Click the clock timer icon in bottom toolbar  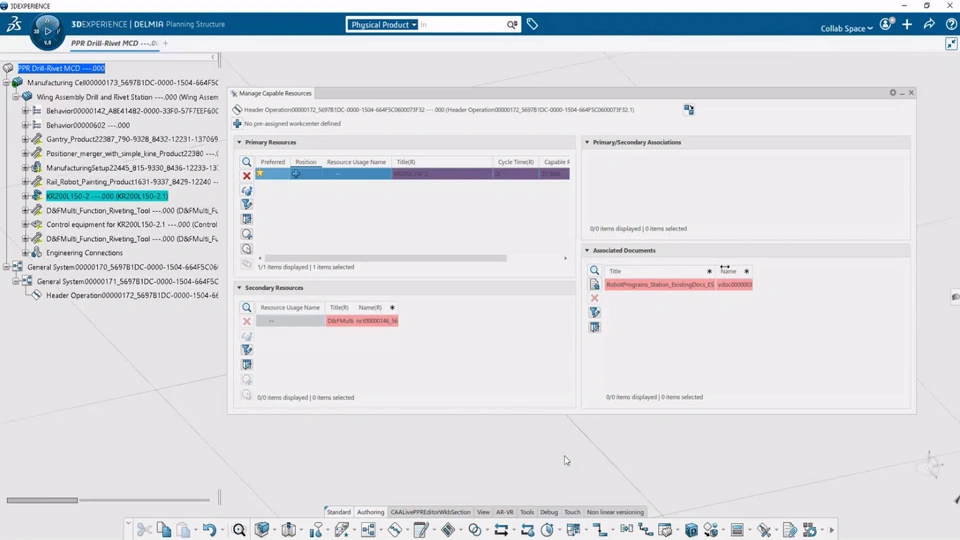547,530
